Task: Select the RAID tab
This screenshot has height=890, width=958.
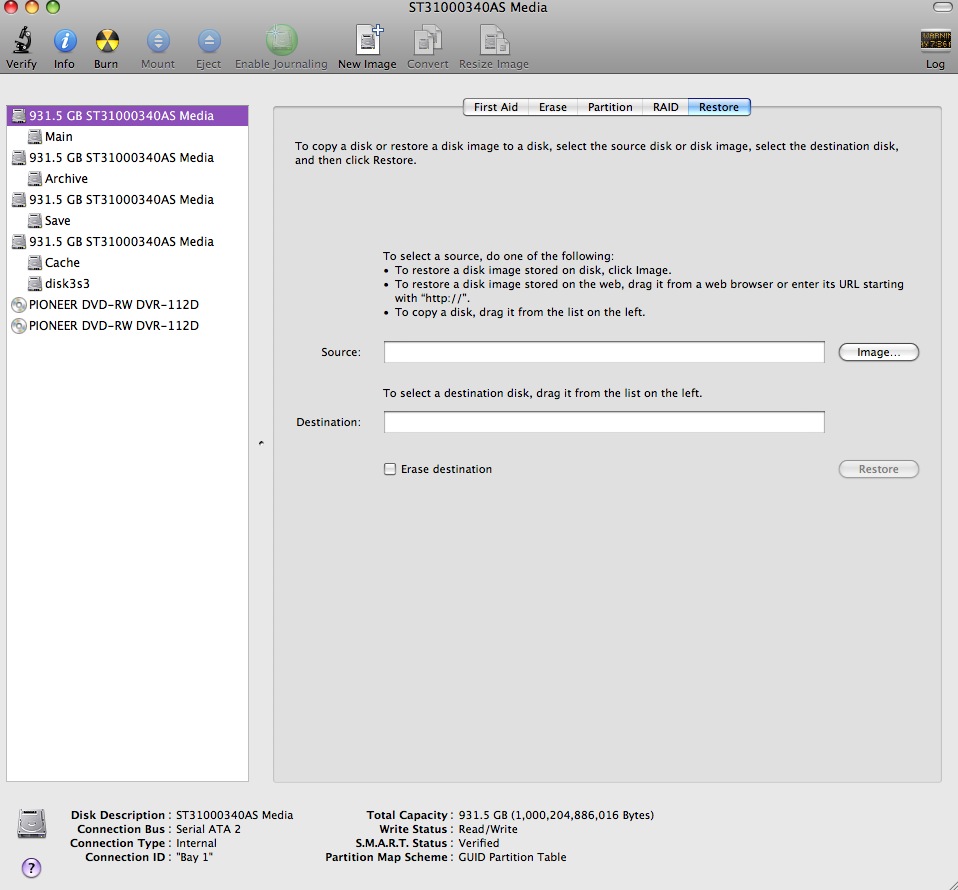Action: [665, 107]
